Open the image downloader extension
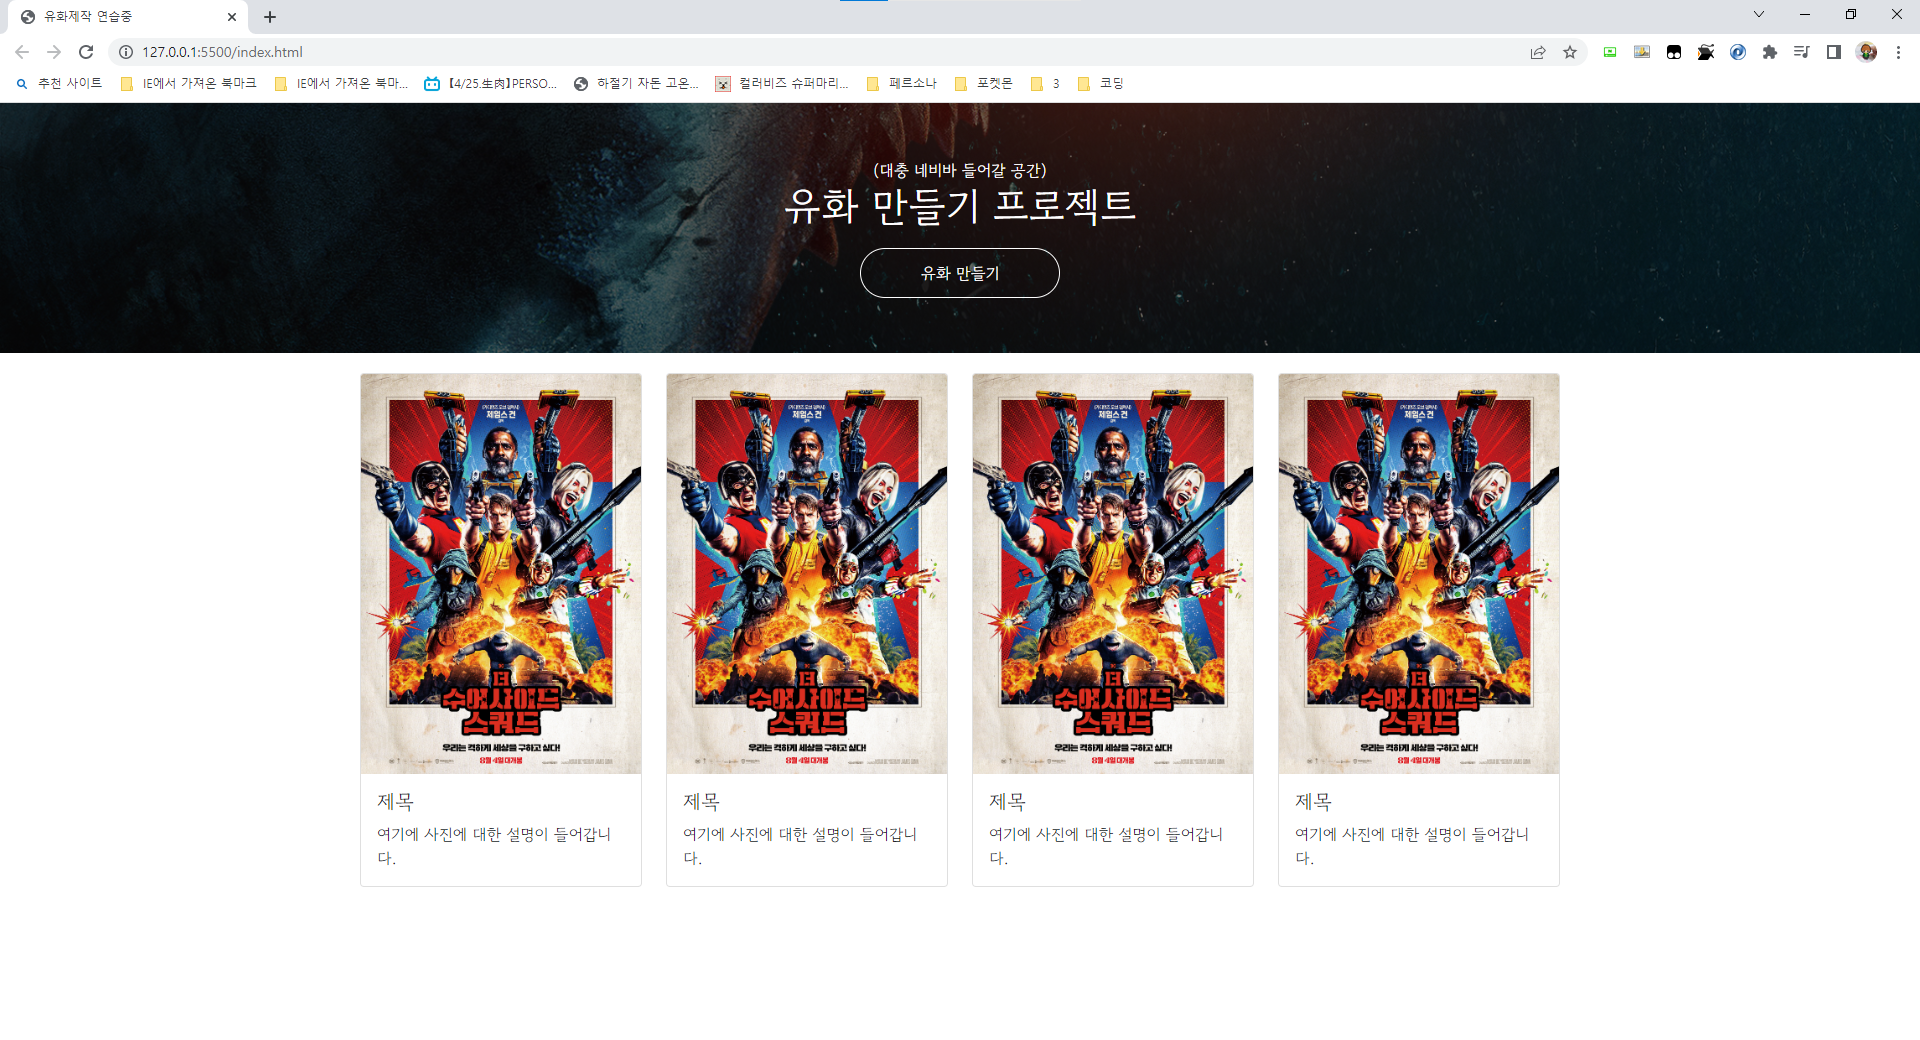Image resolution: width=1920 pixels, height=1040 pixels. (x=1642, y=52)
